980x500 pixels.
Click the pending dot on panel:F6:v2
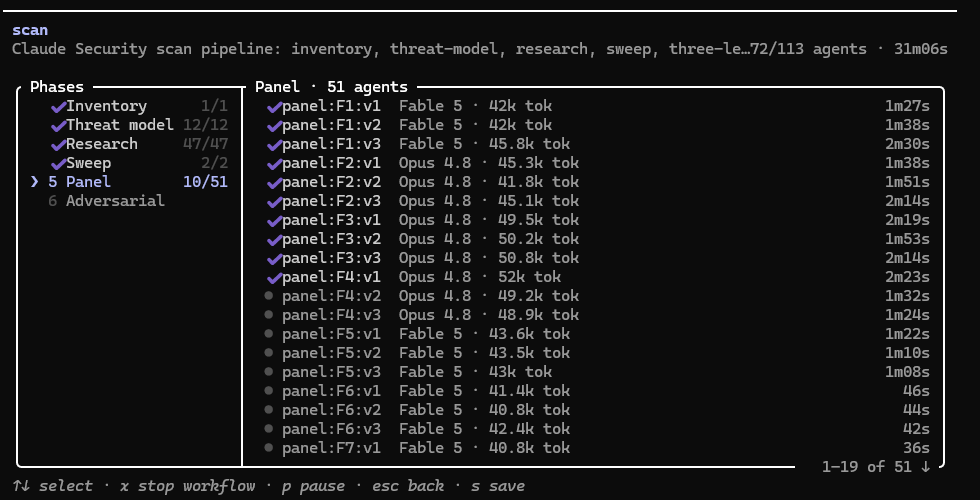[269, 409]
